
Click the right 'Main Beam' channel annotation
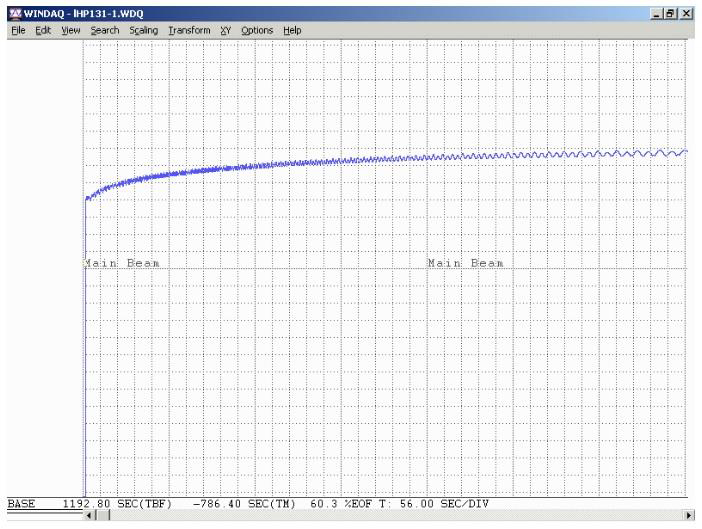click(465, 263)
